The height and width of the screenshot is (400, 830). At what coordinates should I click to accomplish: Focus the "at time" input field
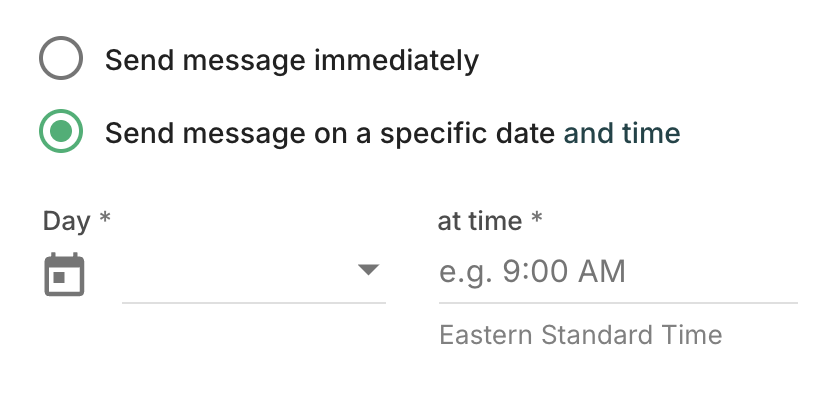[x=617, y=272]
